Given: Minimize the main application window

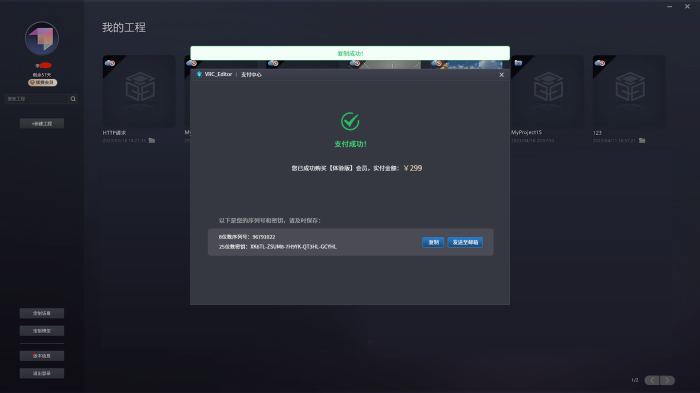Looking at the screenshot, I should tap(669, 6).
